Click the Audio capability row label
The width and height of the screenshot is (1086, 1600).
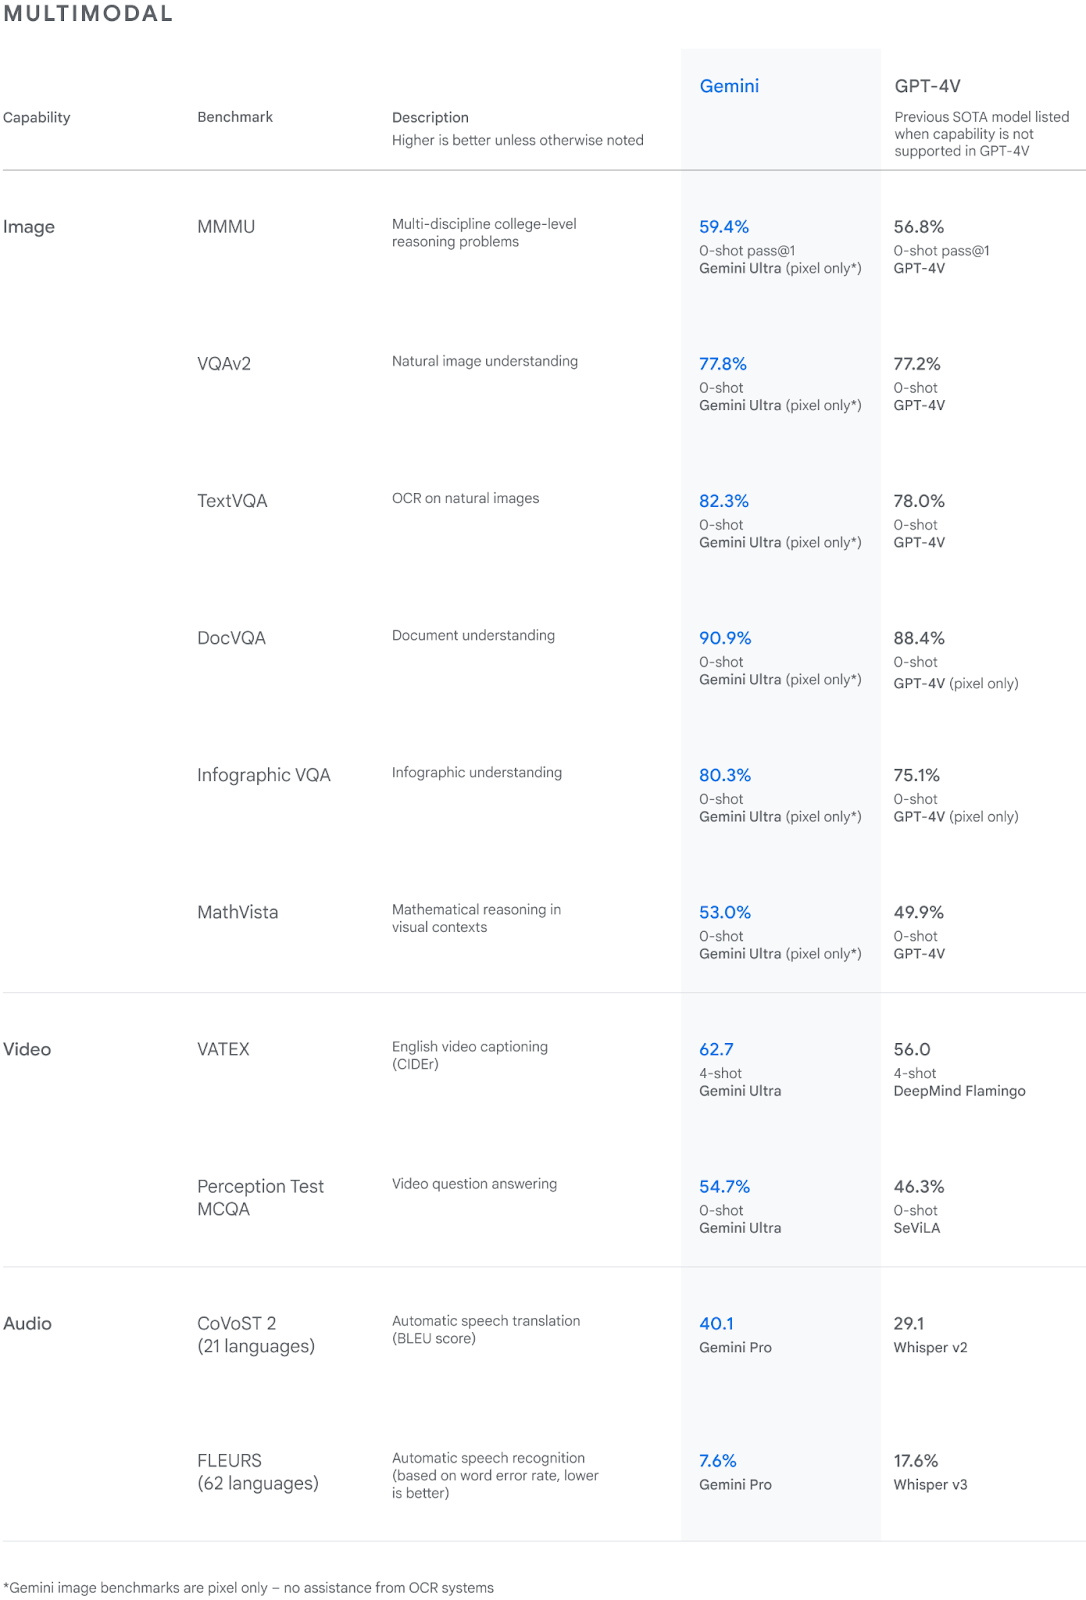pyautogui.click(x=27, y=1323)
